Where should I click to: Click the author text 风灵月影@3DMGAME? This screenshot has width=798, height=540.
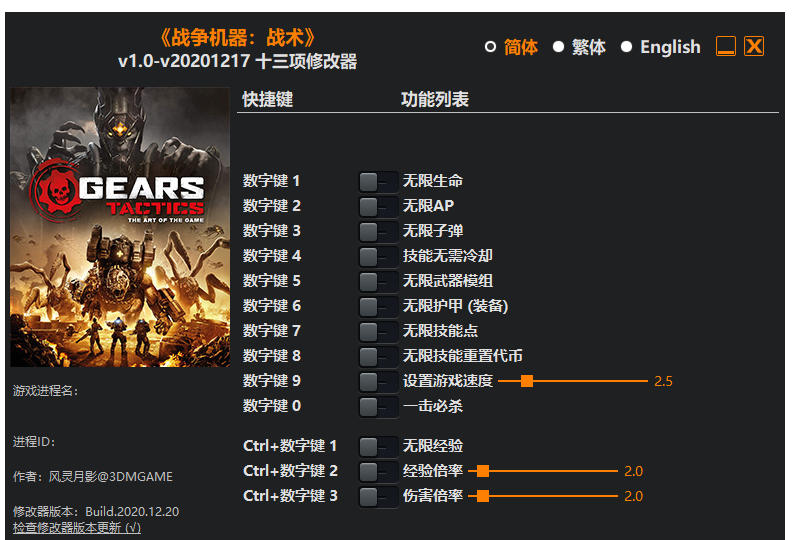[110, 477]
